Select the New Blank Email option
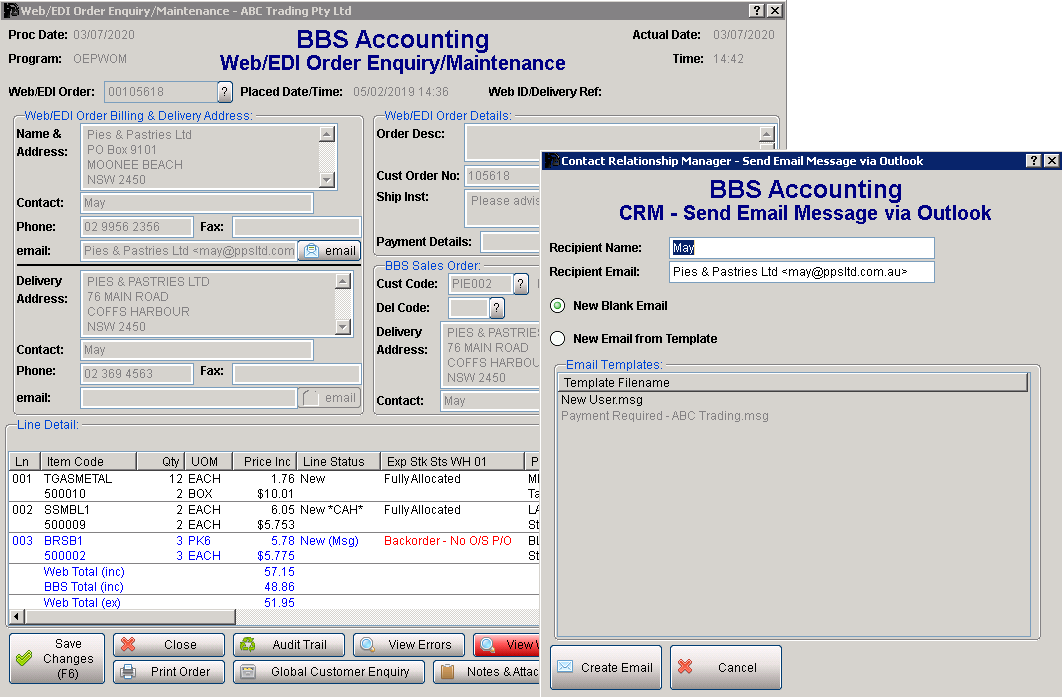Screen dimensions: 1062x697 [558, 306]
